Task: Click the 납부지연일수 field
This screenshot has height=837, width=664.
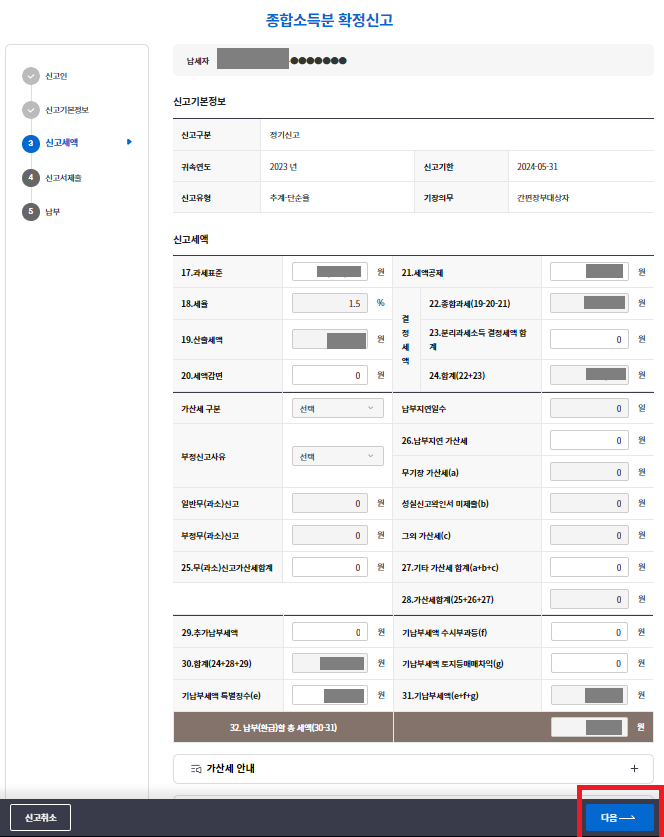Action: (x=589, y=408)
